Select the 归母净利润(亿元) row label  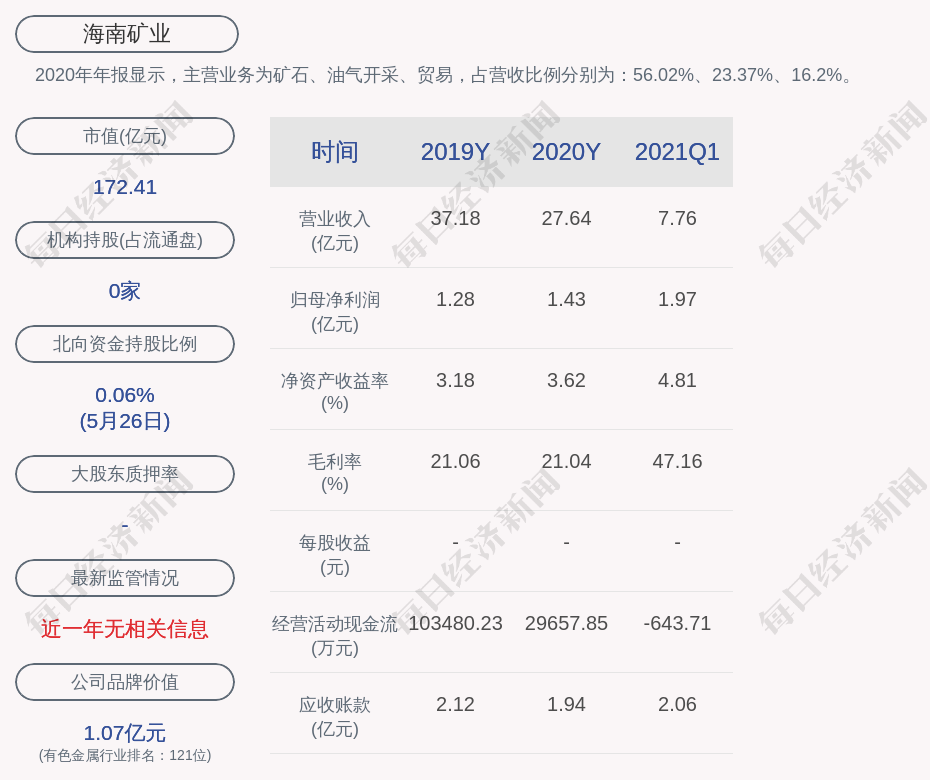click(335, 312)
